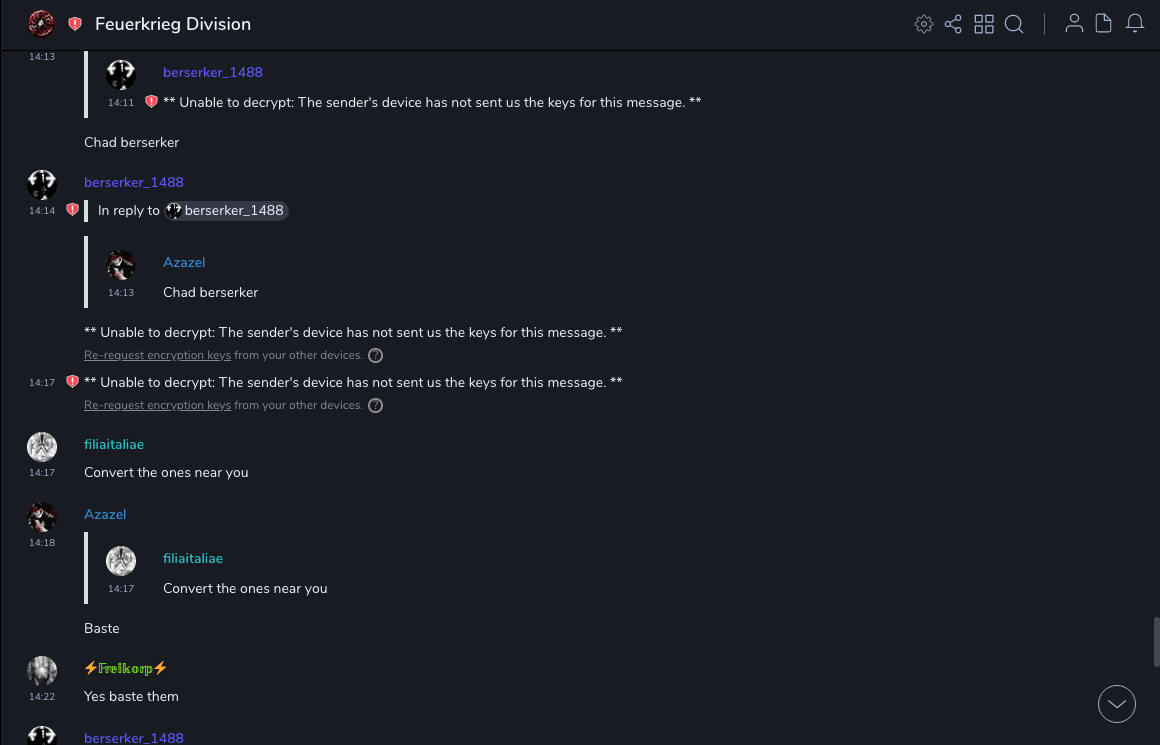Click the red shield beside the room name
1160x745 pixels.
click(x=75, y=24)
